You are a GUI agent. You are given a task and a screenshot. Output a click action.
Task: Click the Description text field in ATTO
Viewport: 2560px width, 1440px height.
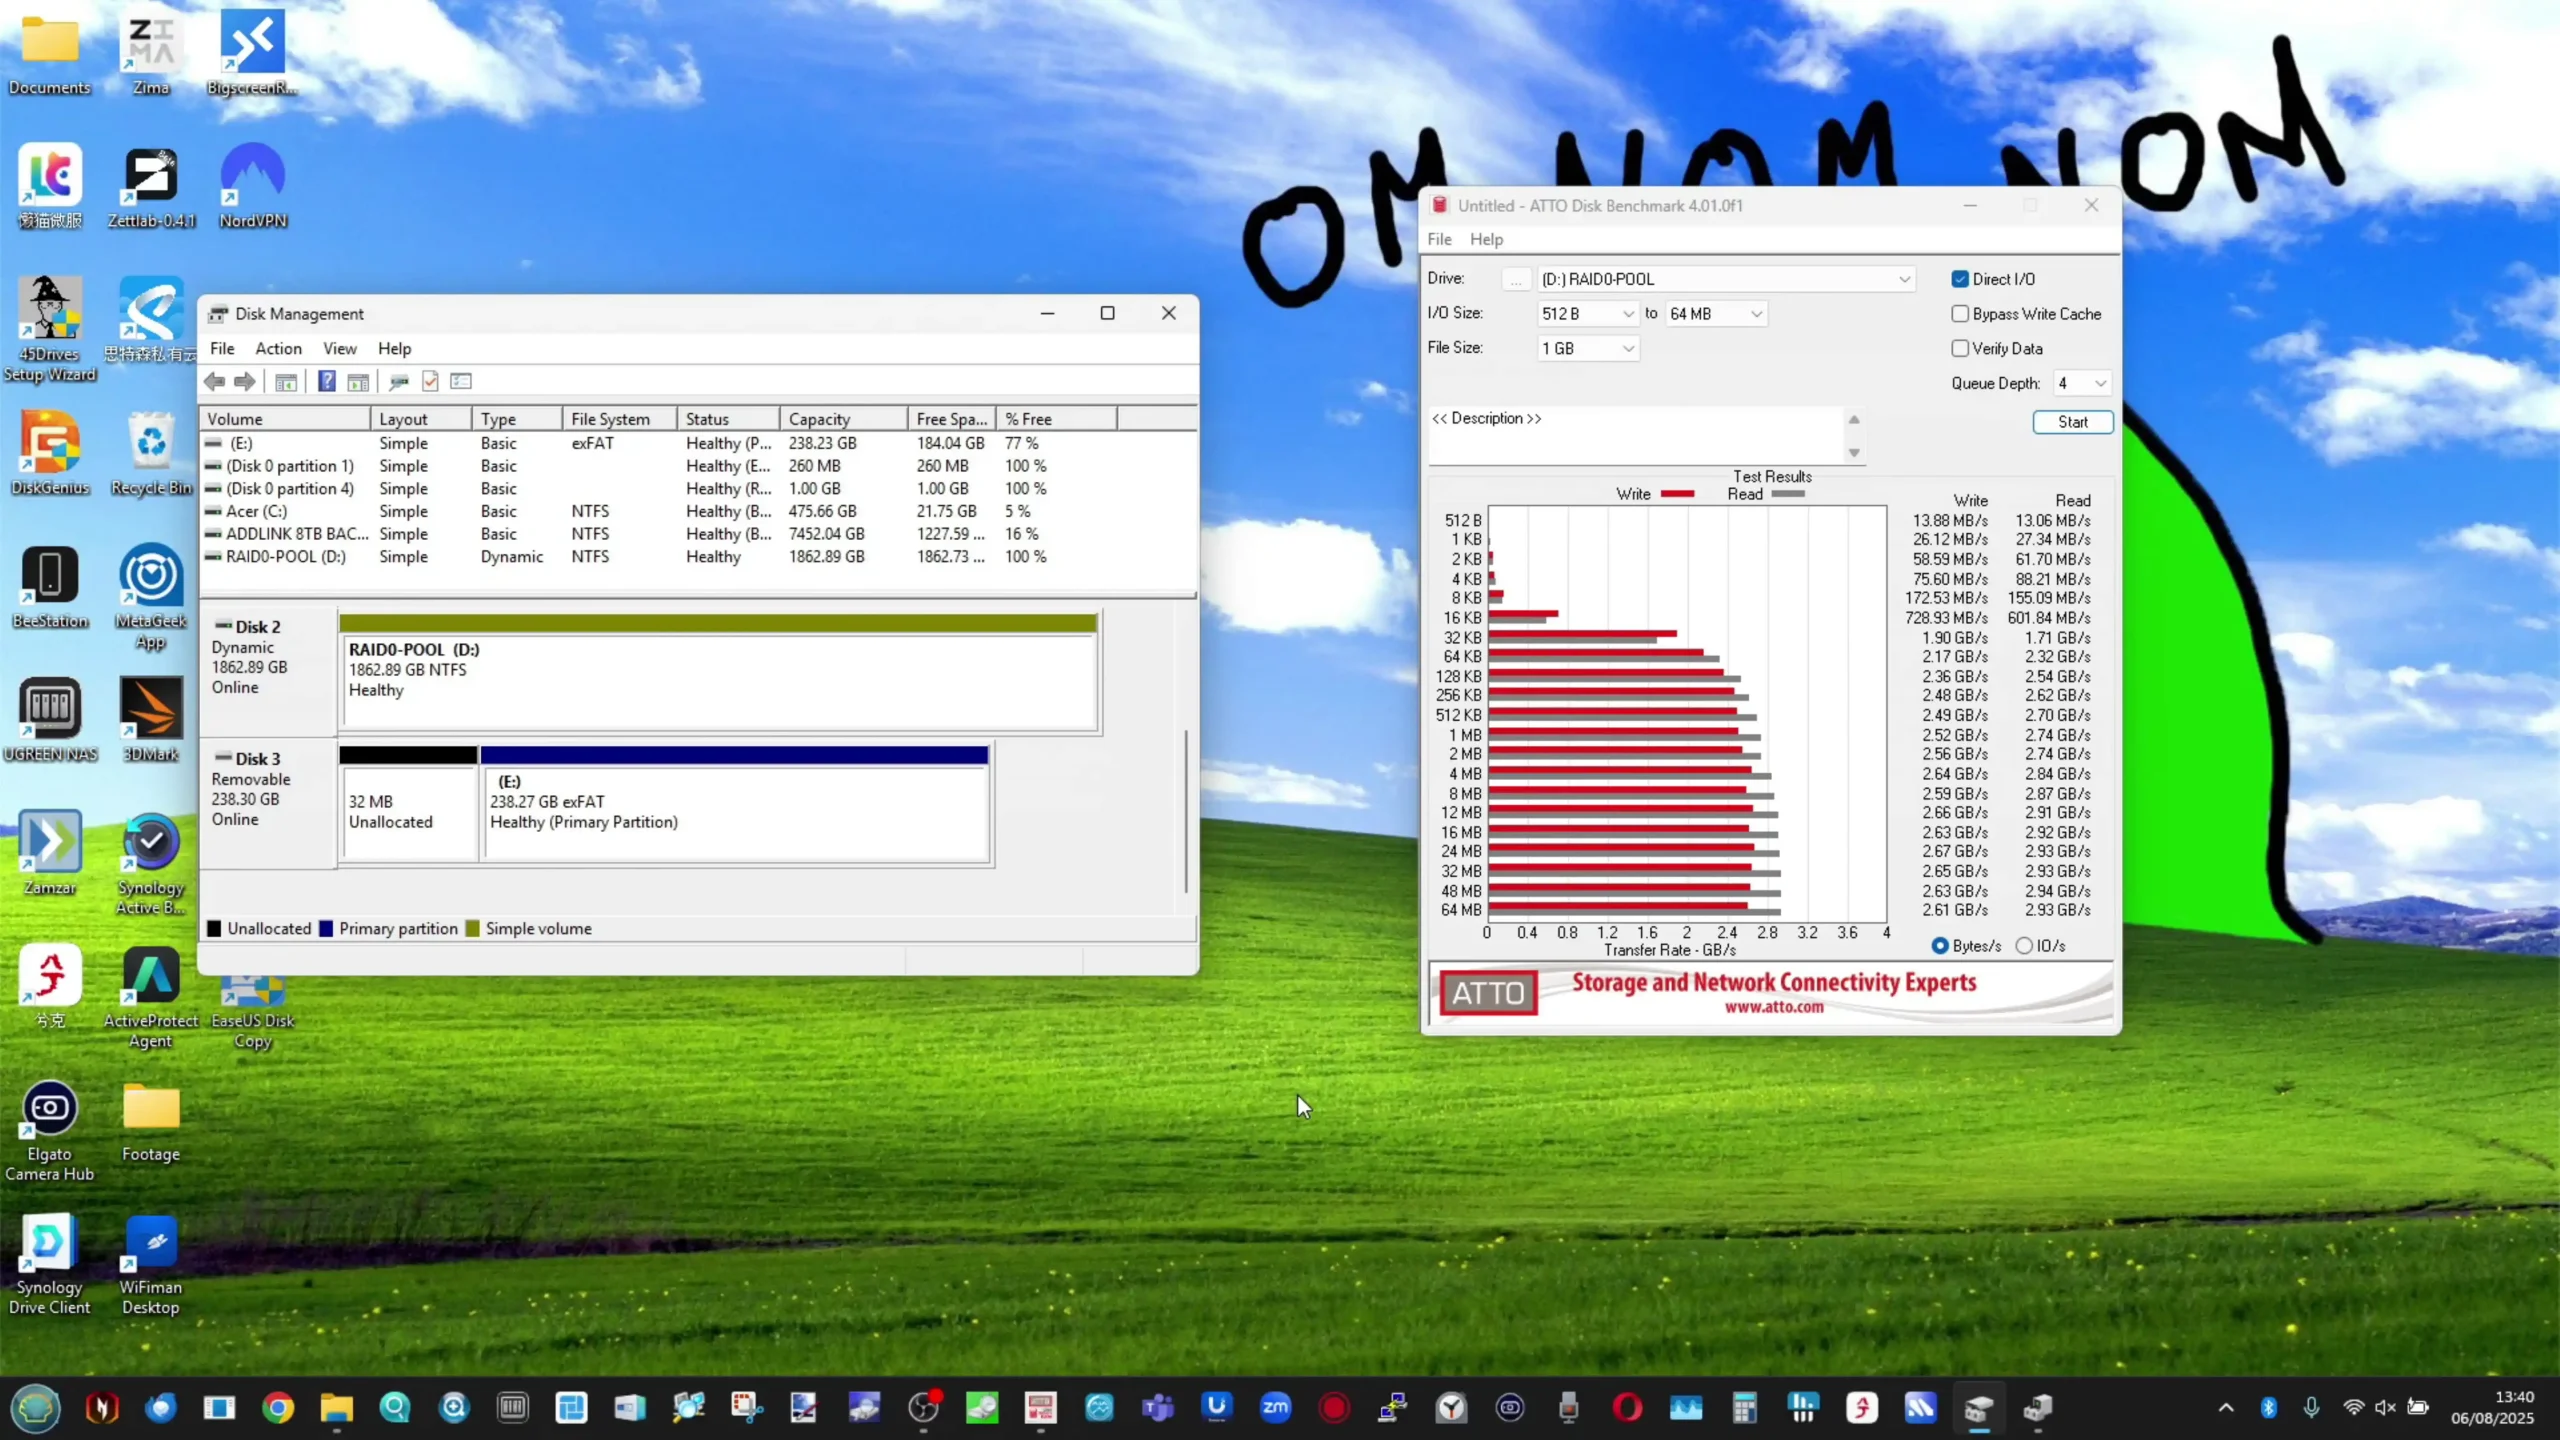coord(1636,435)
